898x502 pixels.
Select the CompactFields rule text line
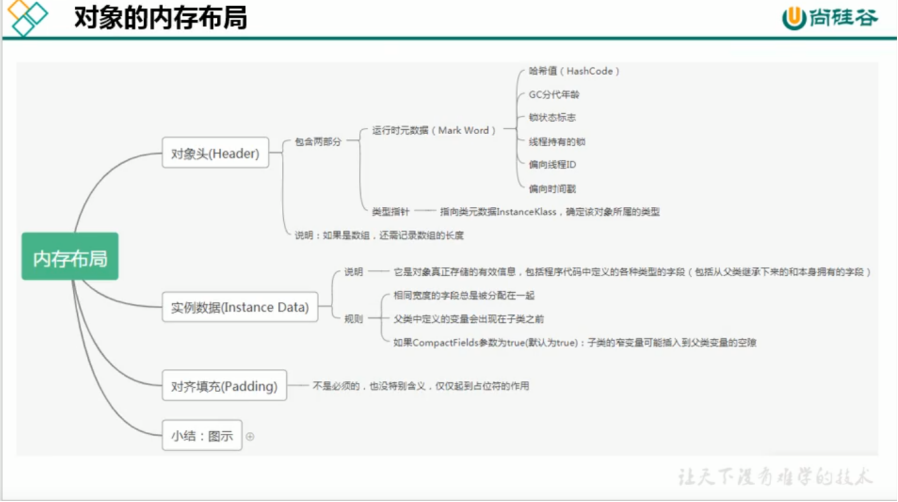(x=575, y=342)
